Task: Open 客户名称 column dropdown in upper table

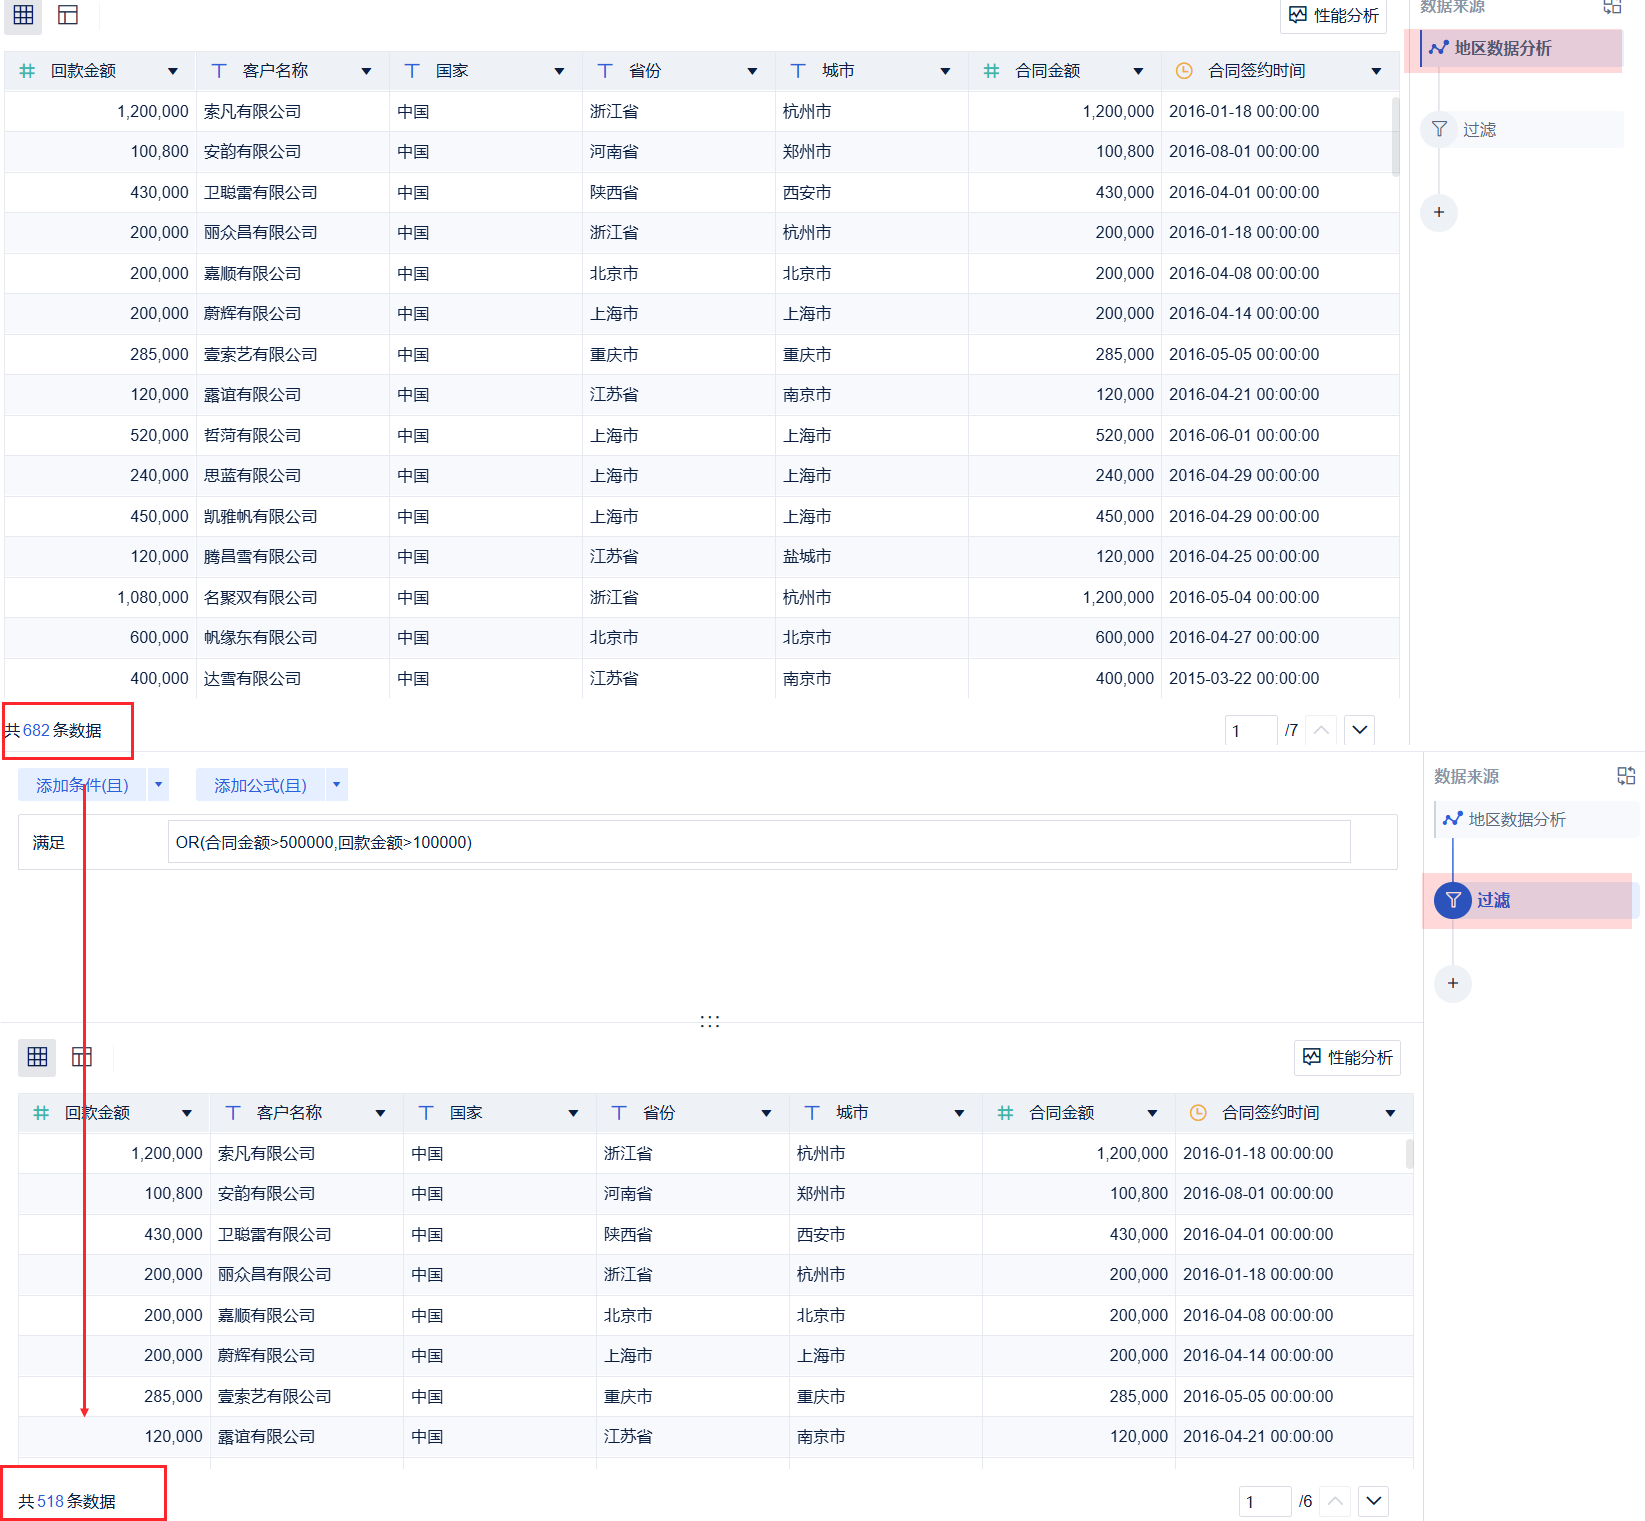Action: pyautogui.click(x=366, y=71)
